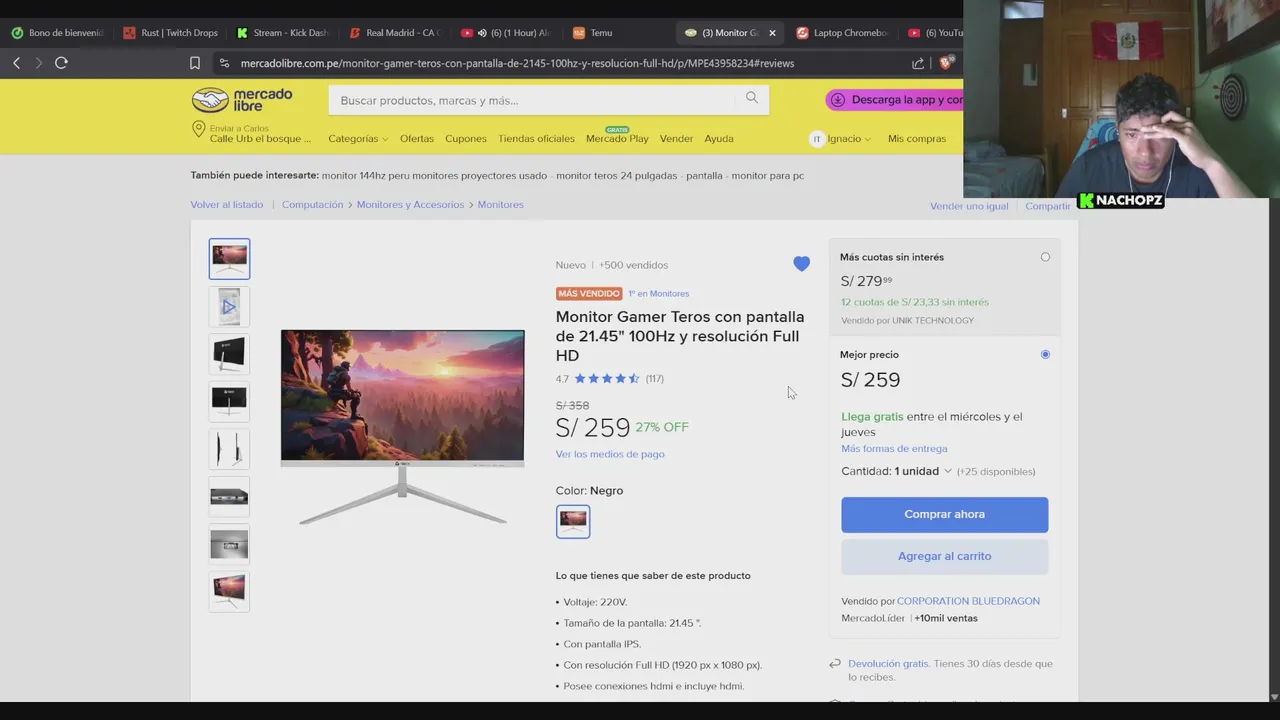Click the Ignacio profile avatar icon
1280x720 pixels.
pos(817,139)
